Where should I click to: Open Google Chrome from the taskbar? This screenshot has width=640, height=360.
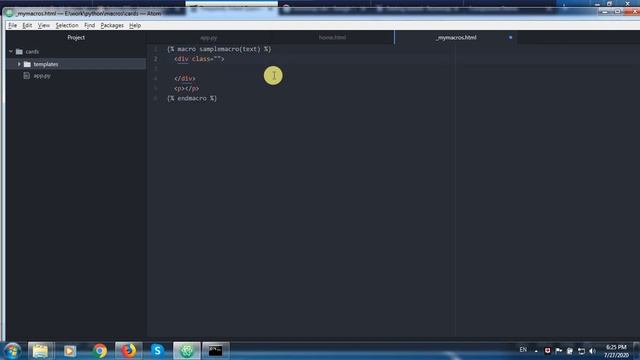pyautogui.click(x=99, y=351)
